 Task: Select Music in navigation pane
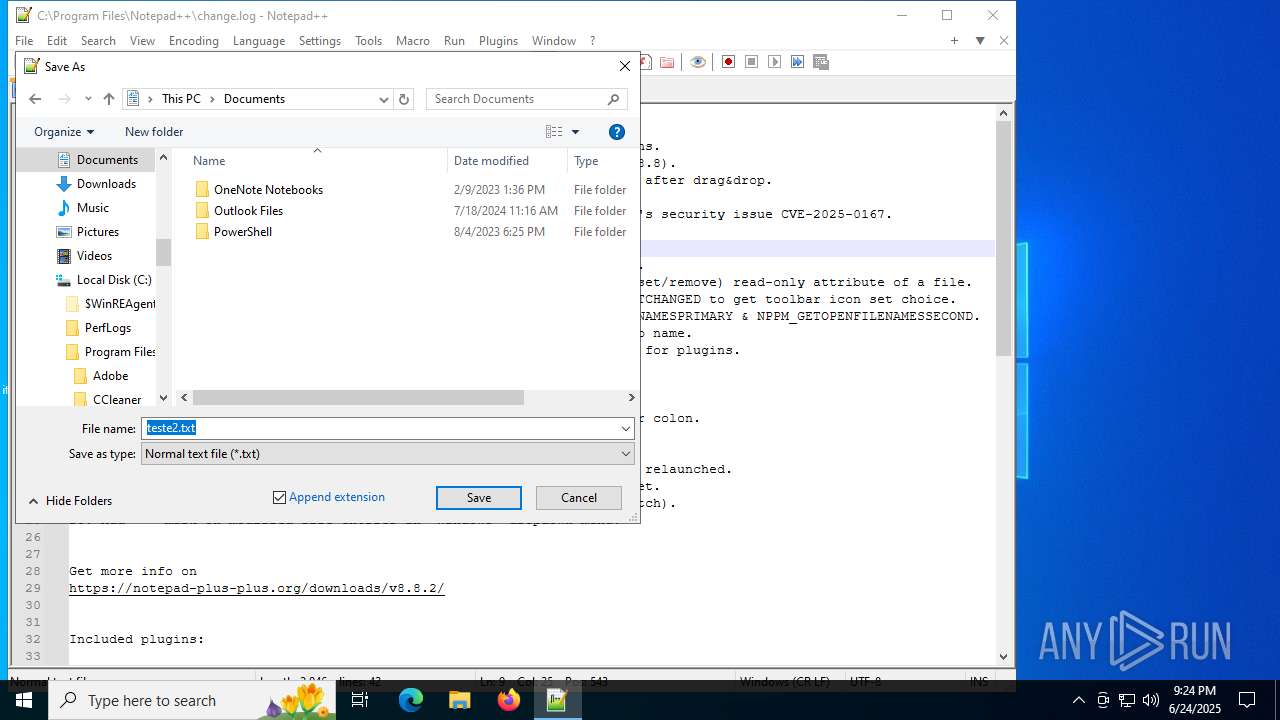pos(93,208)
